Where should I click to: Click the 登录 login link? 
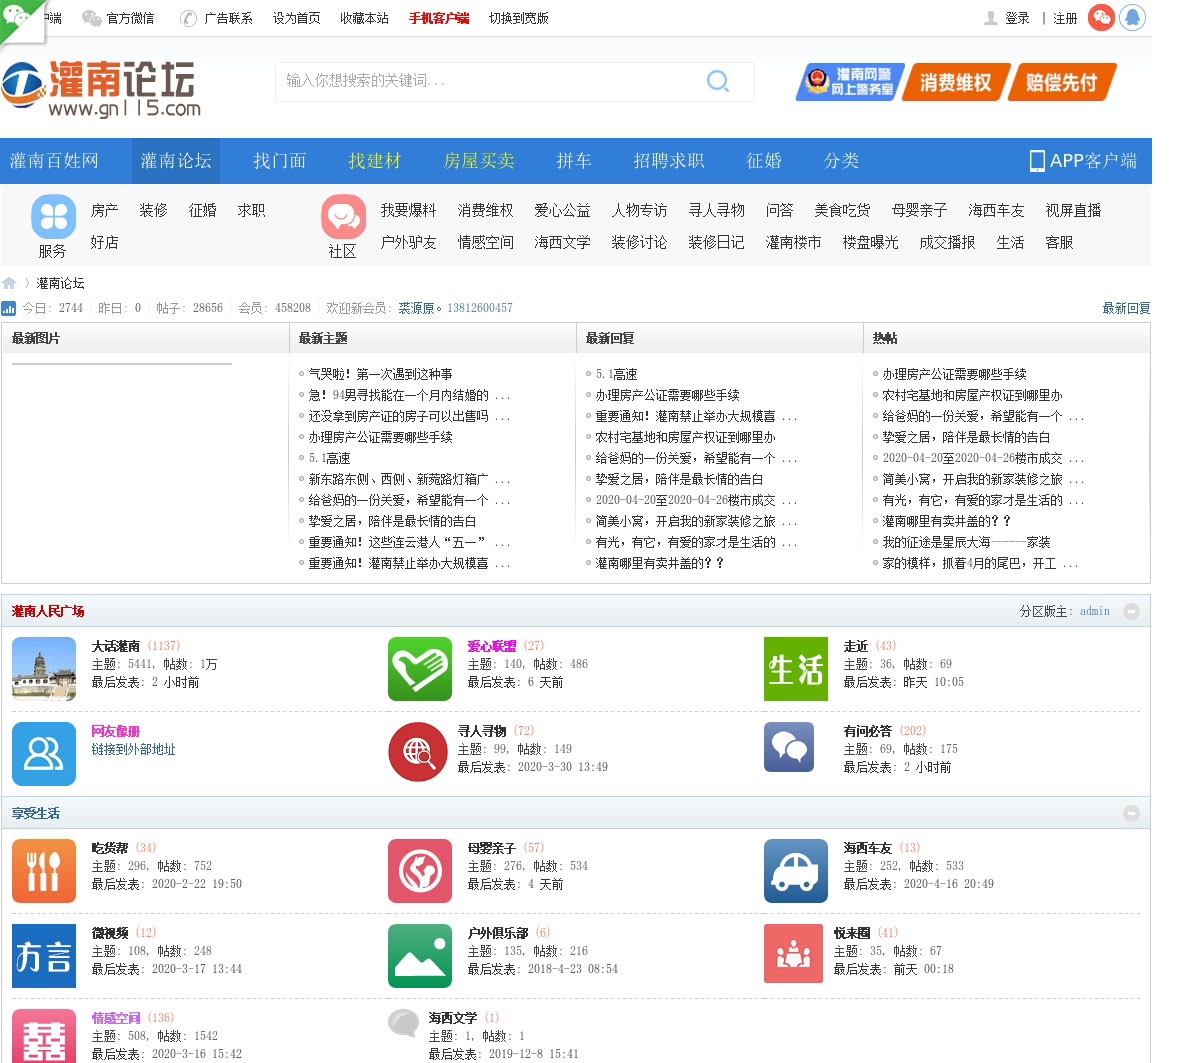pos(1017,18)
